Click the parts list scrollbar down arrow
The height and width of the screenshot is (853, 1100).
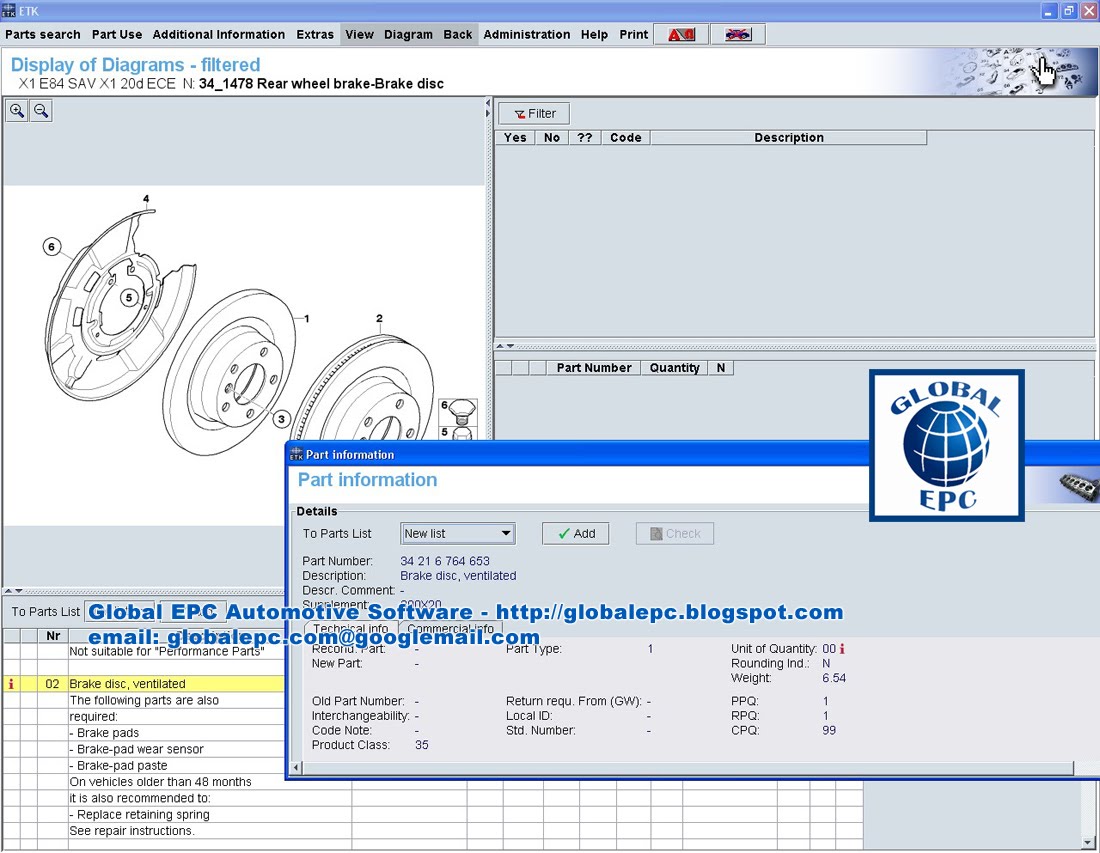click(x=1088, y=842)
